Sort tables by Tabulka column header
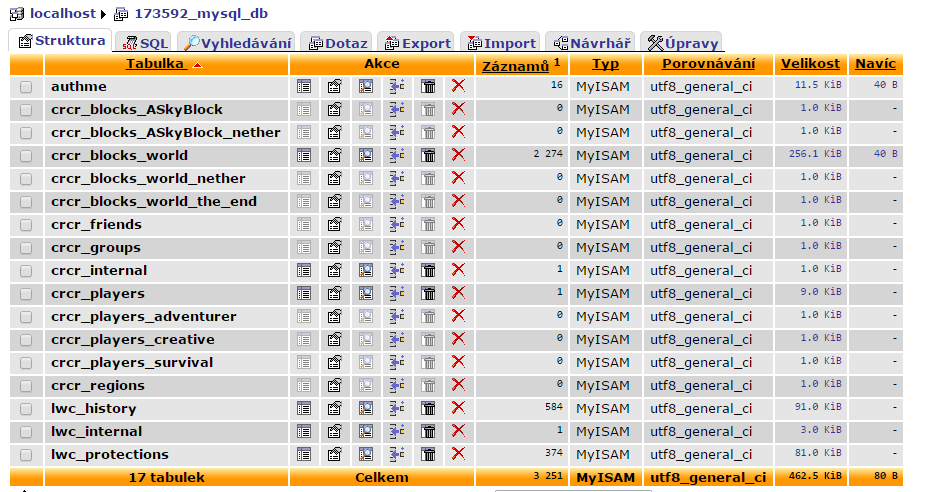 (155, 65)
